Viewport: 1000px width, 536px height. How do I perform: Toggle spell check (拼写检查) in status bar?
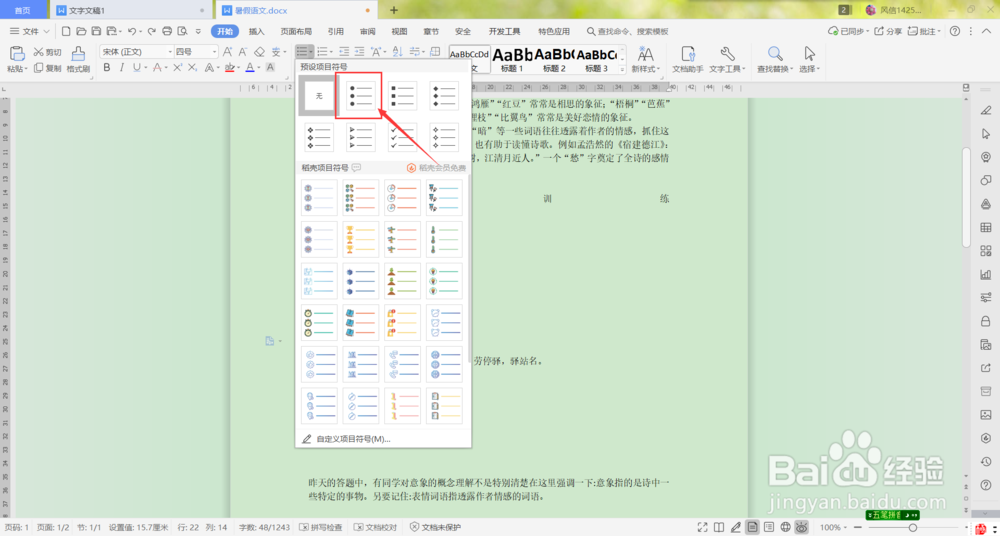click(x=321, y=528)
